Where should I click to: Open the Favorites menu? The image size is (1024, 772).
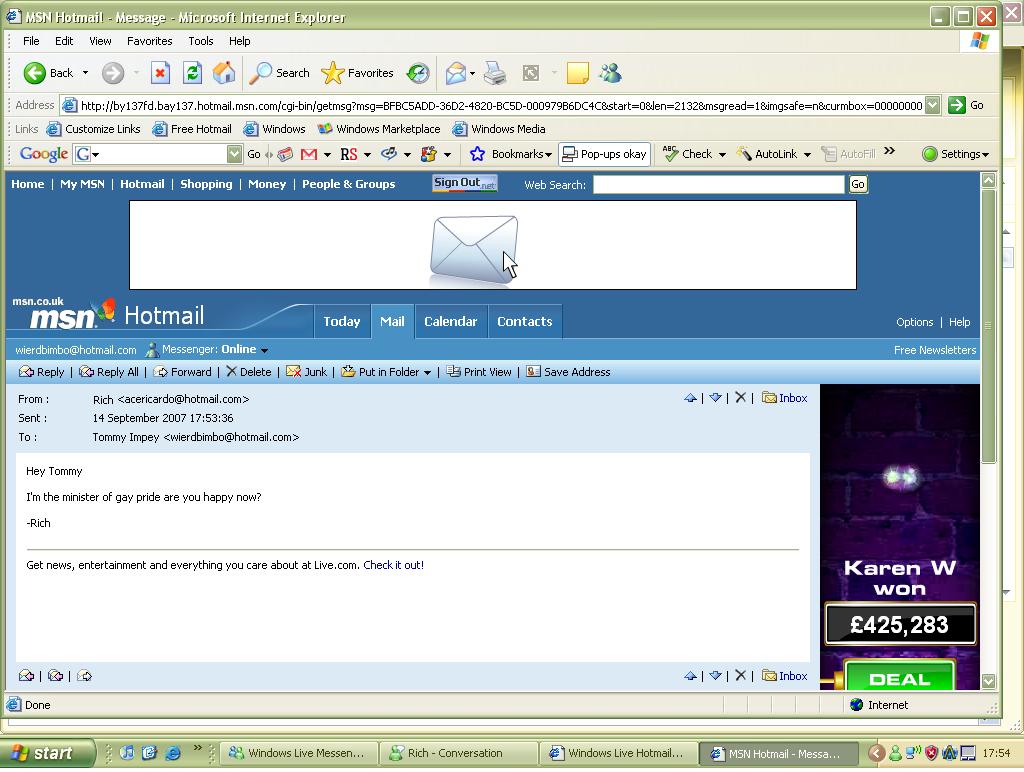[150, 41]
